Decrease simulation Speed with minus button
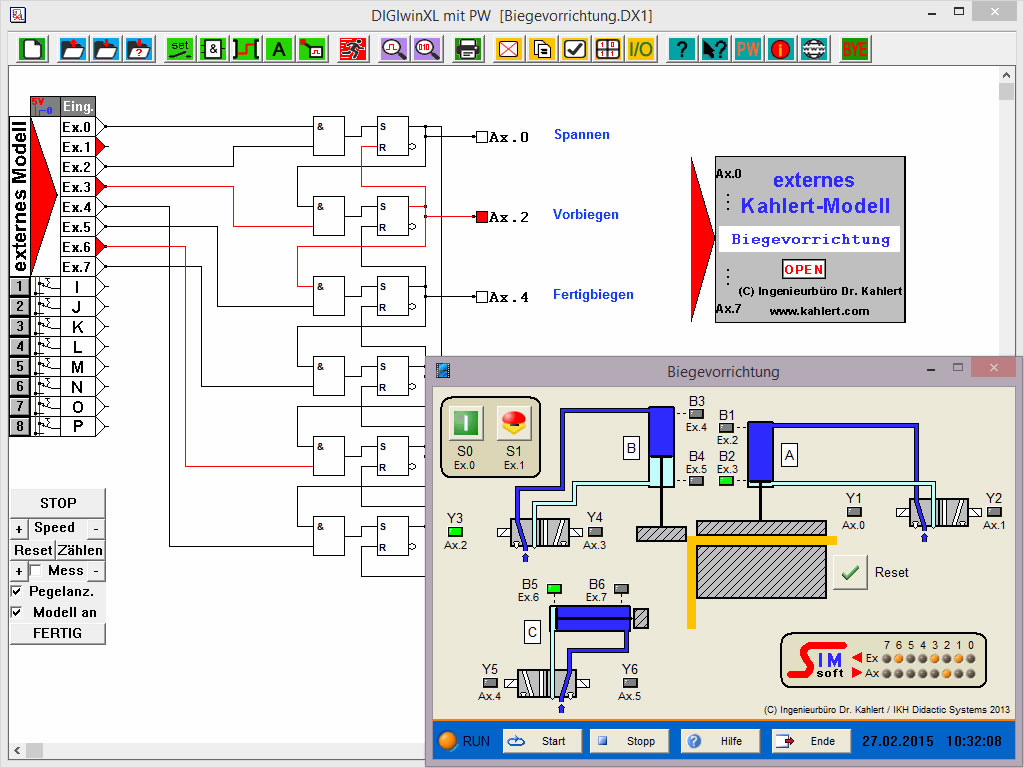Viewport: 1024px width, 768px height. [x=96, y=528]
